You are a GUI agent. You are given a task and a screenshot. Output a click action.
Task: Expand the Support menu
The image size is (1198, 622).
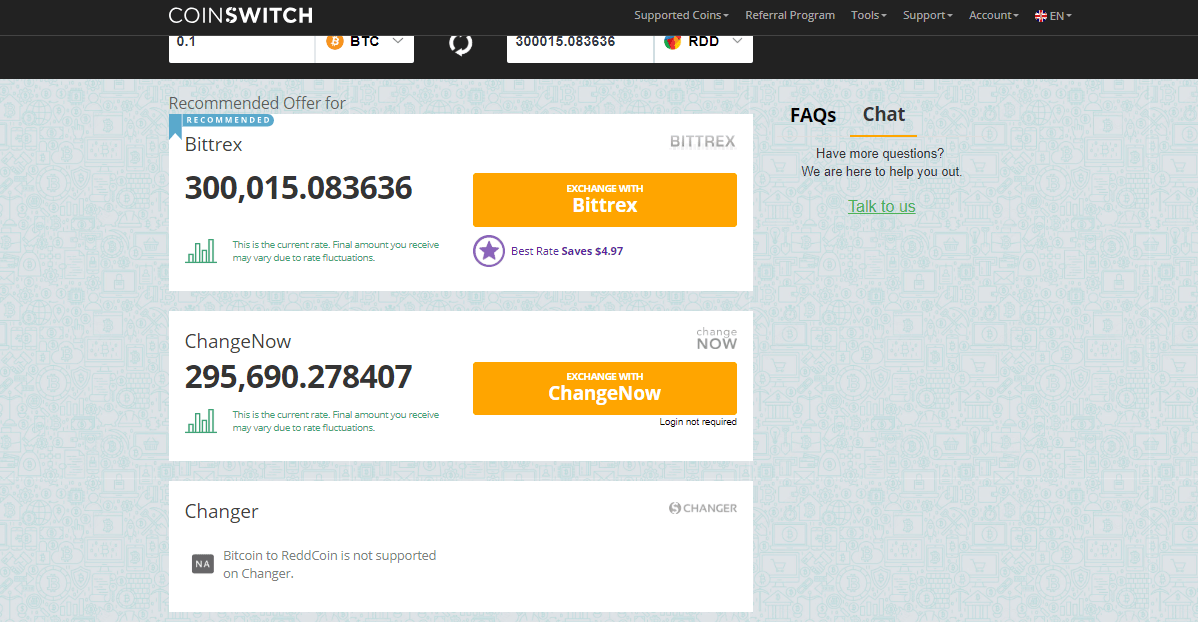pyautogui.click(x=928, y=15)
